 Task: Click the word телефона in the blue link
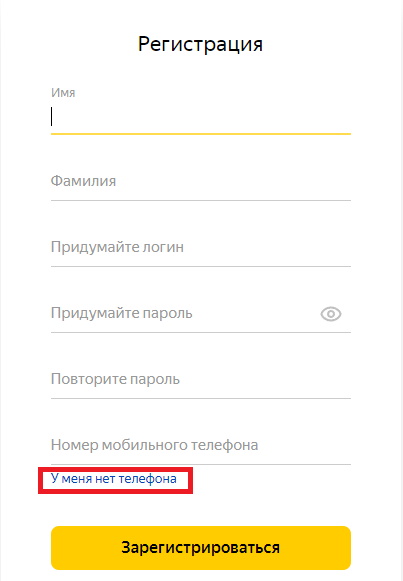coord(147,479)
